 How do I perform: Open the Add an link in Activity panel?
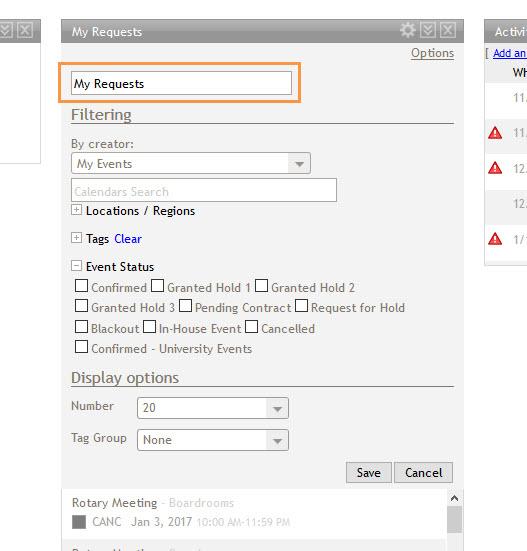510,53
